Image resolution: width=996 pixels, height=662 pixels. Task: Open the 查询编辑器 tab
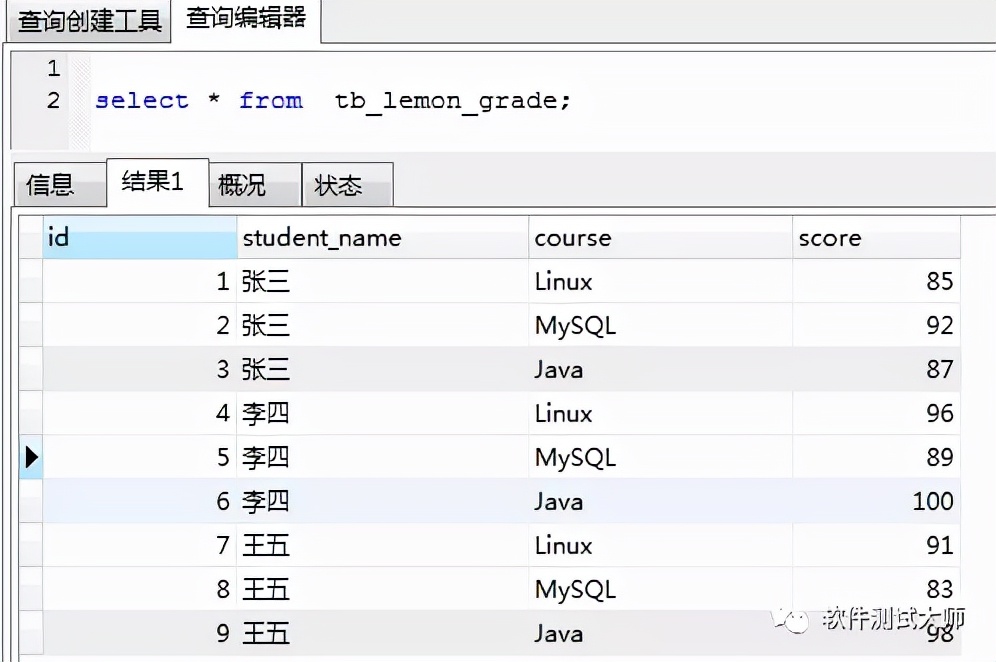246,20
